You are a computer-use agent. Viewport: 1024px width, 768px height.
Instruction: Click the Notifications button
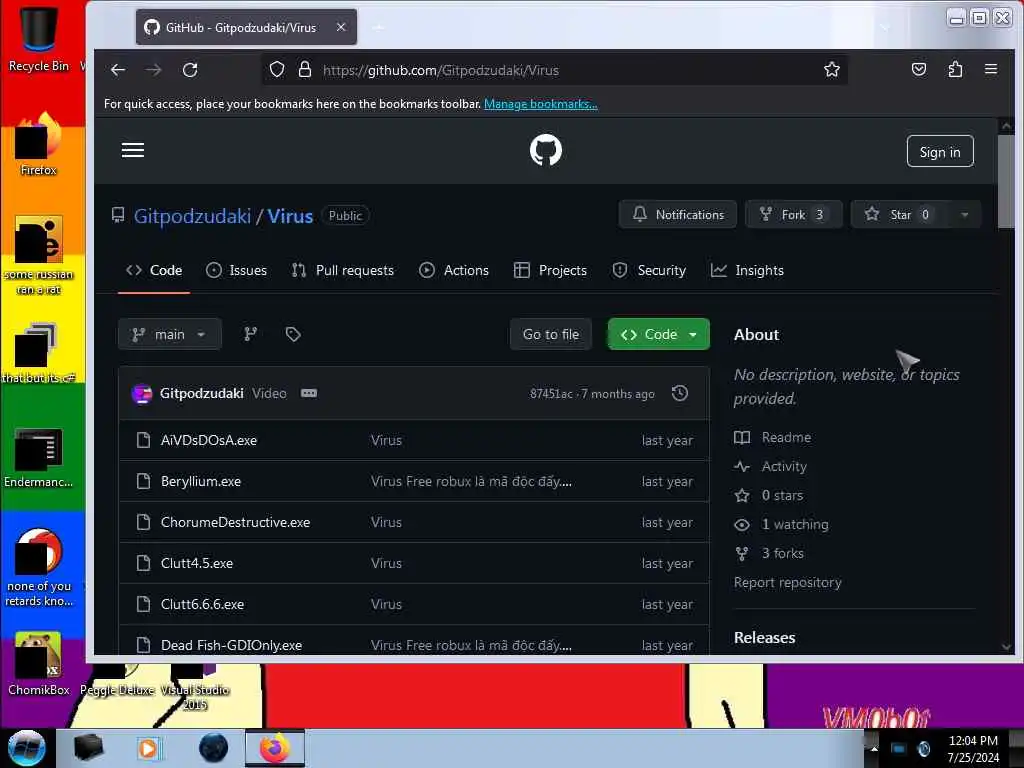pyautogui.click(x=678, y=215)
